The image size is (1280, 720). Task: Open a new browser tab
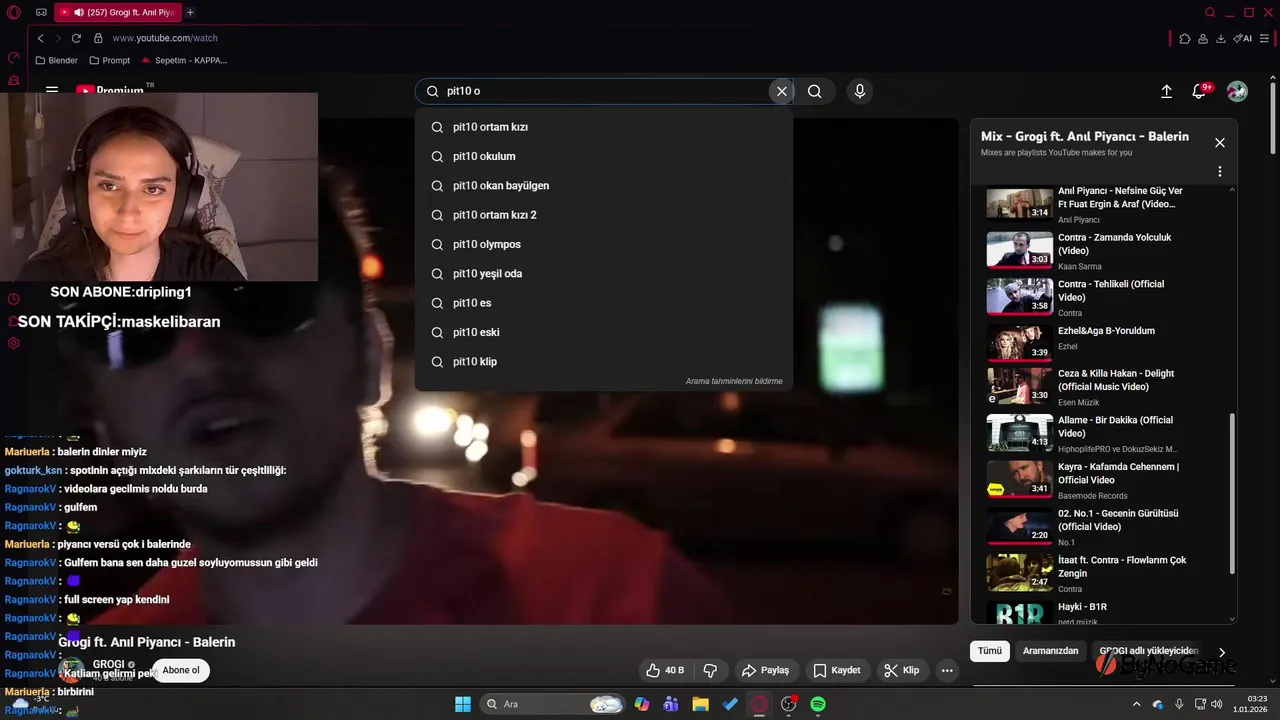tap(190, 13)
